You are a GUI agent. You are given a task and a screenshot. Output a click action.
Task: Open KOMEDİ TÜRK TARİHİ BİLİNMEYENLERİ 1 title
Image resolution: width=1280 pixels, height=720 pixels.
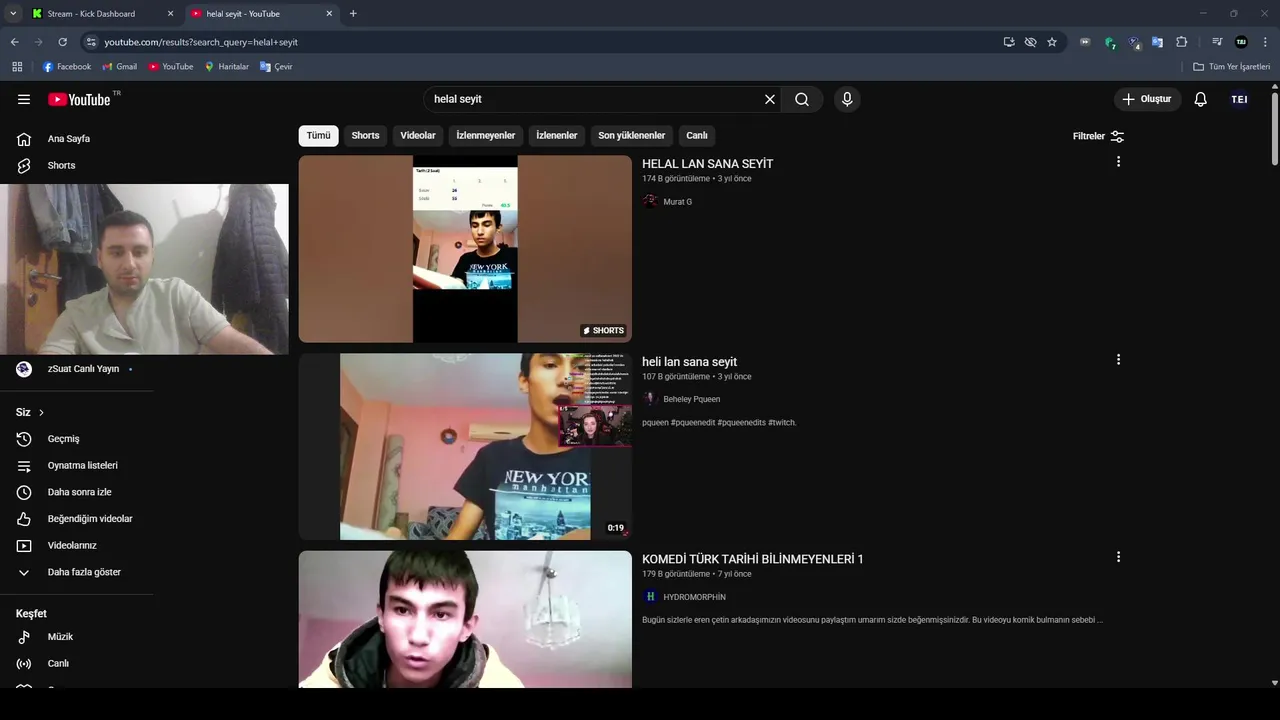click(752, 559)
